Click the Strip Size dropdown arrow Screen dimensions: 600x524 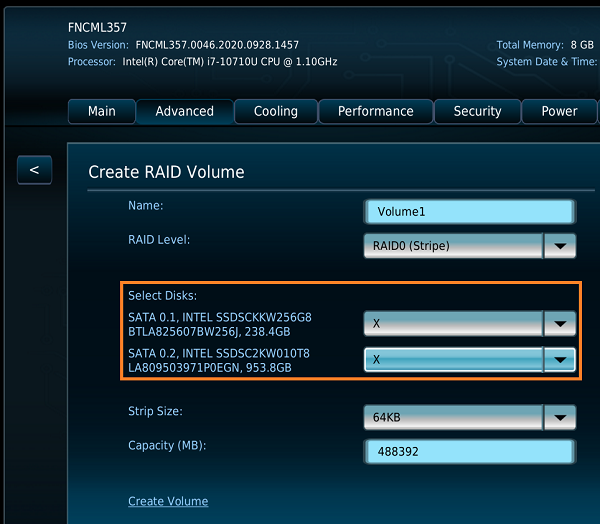pyautogui.click(x=560, y=416)
